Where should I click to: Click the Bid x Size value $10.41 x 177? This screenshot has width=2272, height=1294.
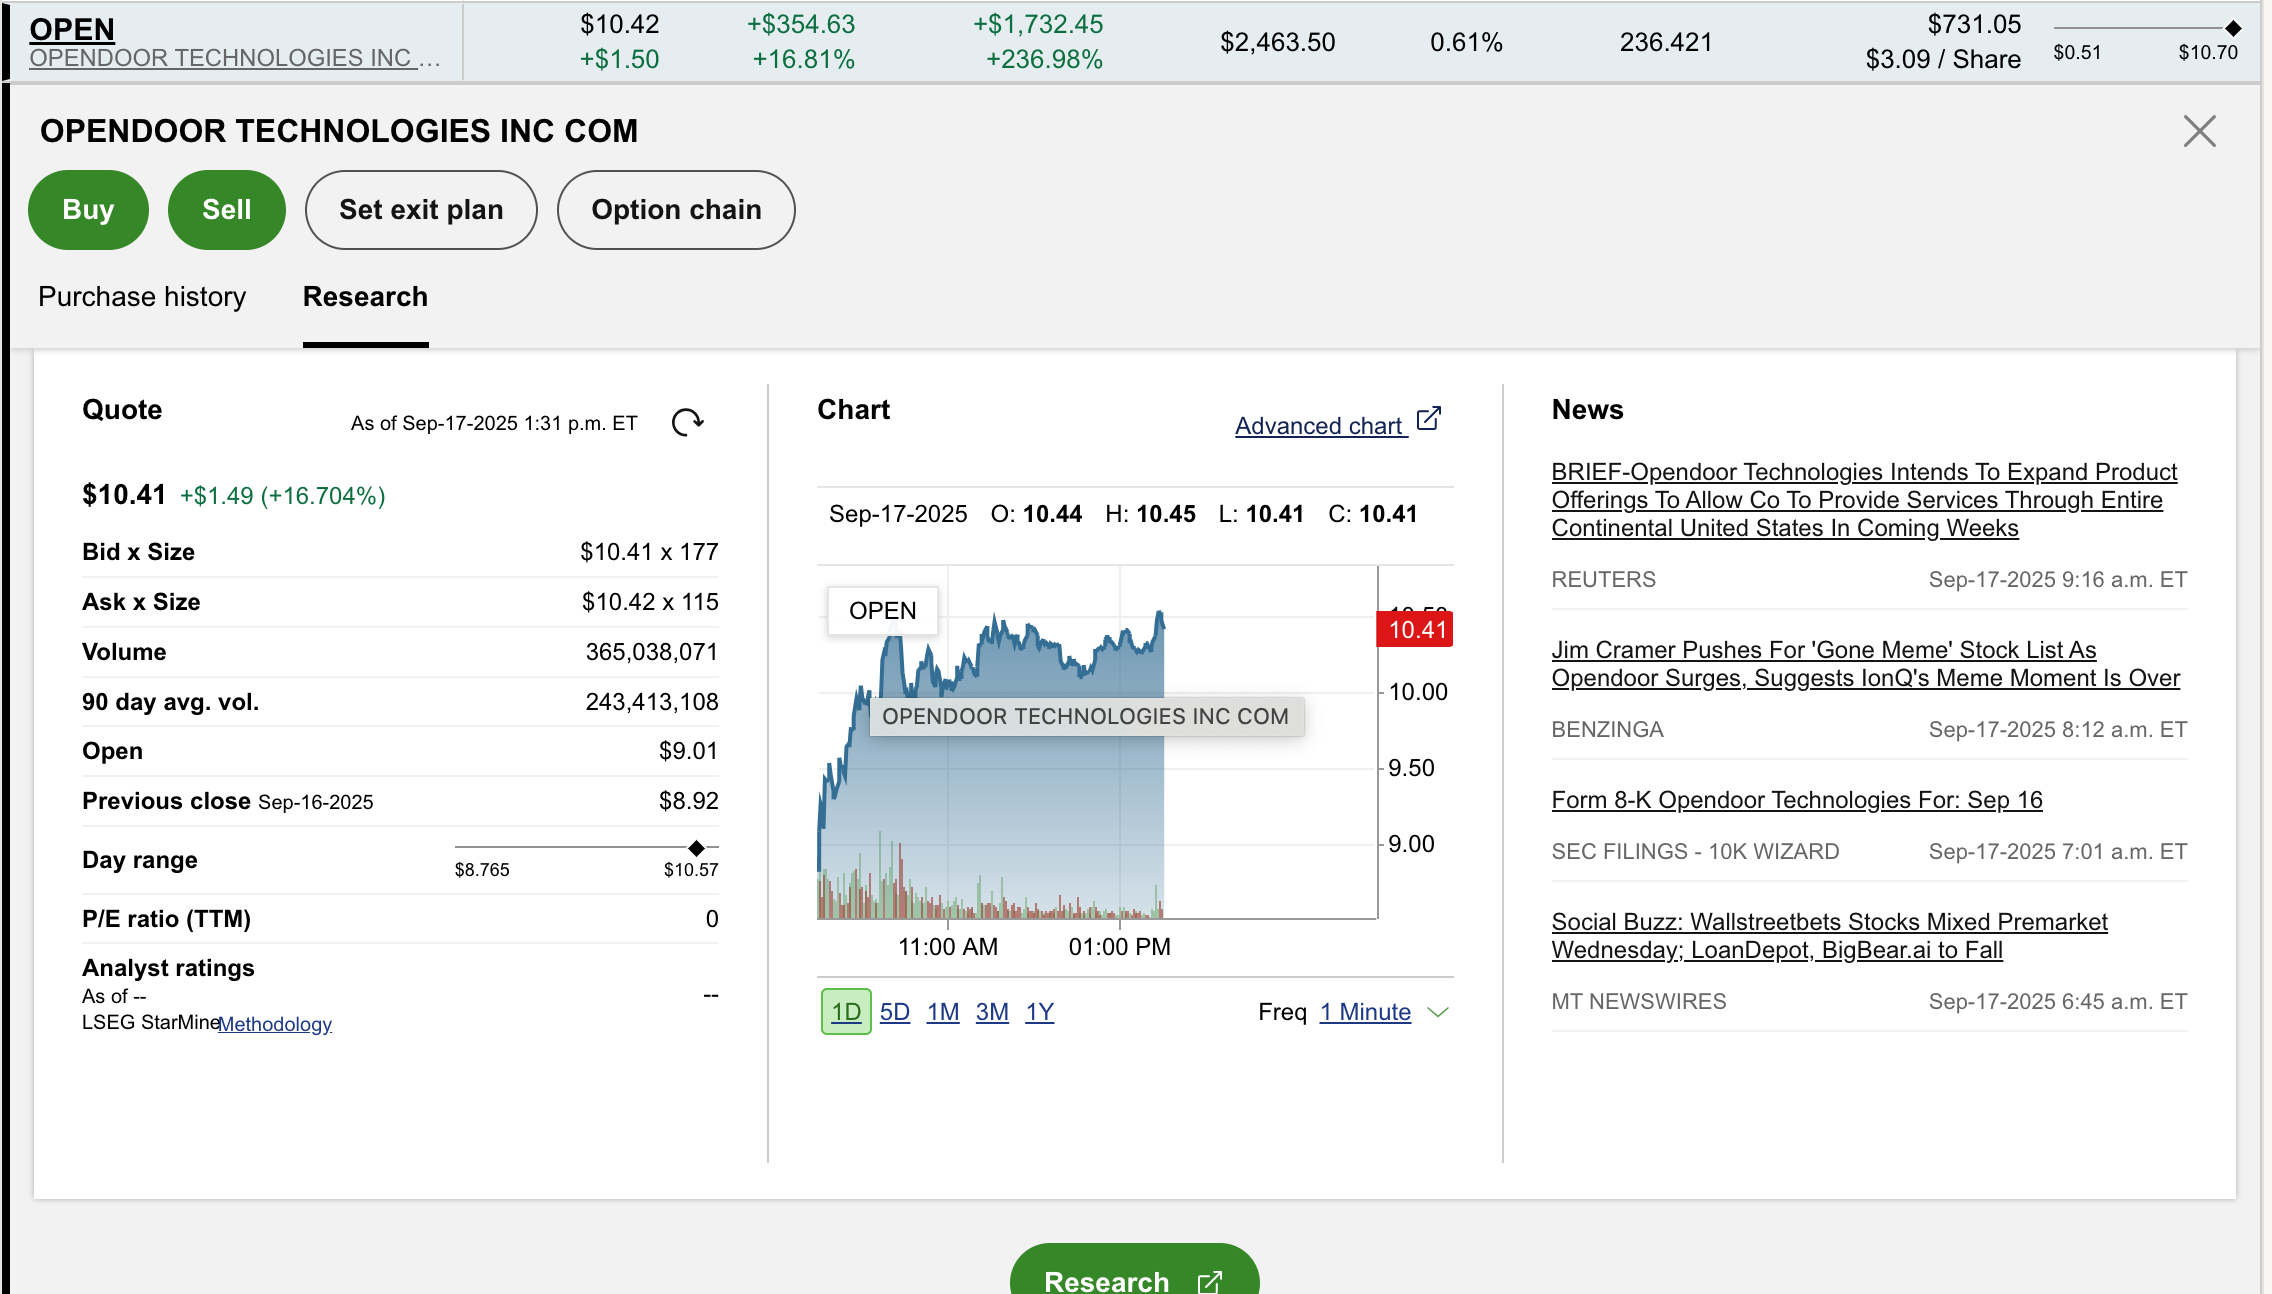pos(649,552)
